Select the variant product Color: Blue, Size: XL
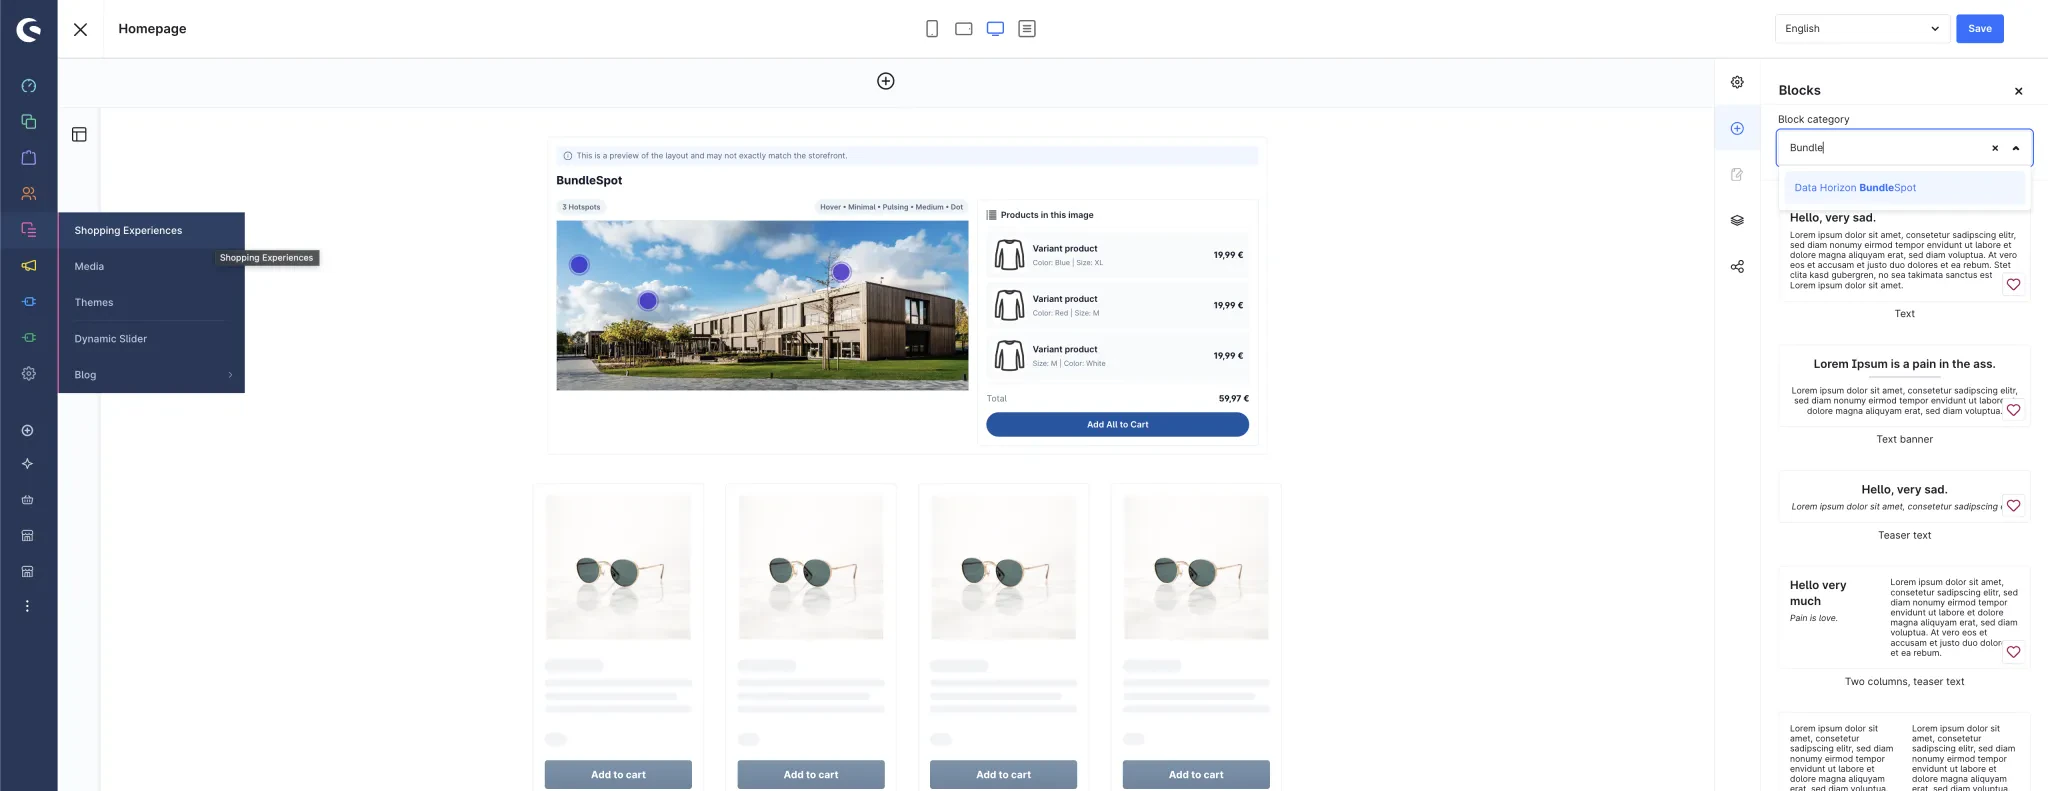2048x791 pixels. pyautogui.click(x=1117, y=255)
